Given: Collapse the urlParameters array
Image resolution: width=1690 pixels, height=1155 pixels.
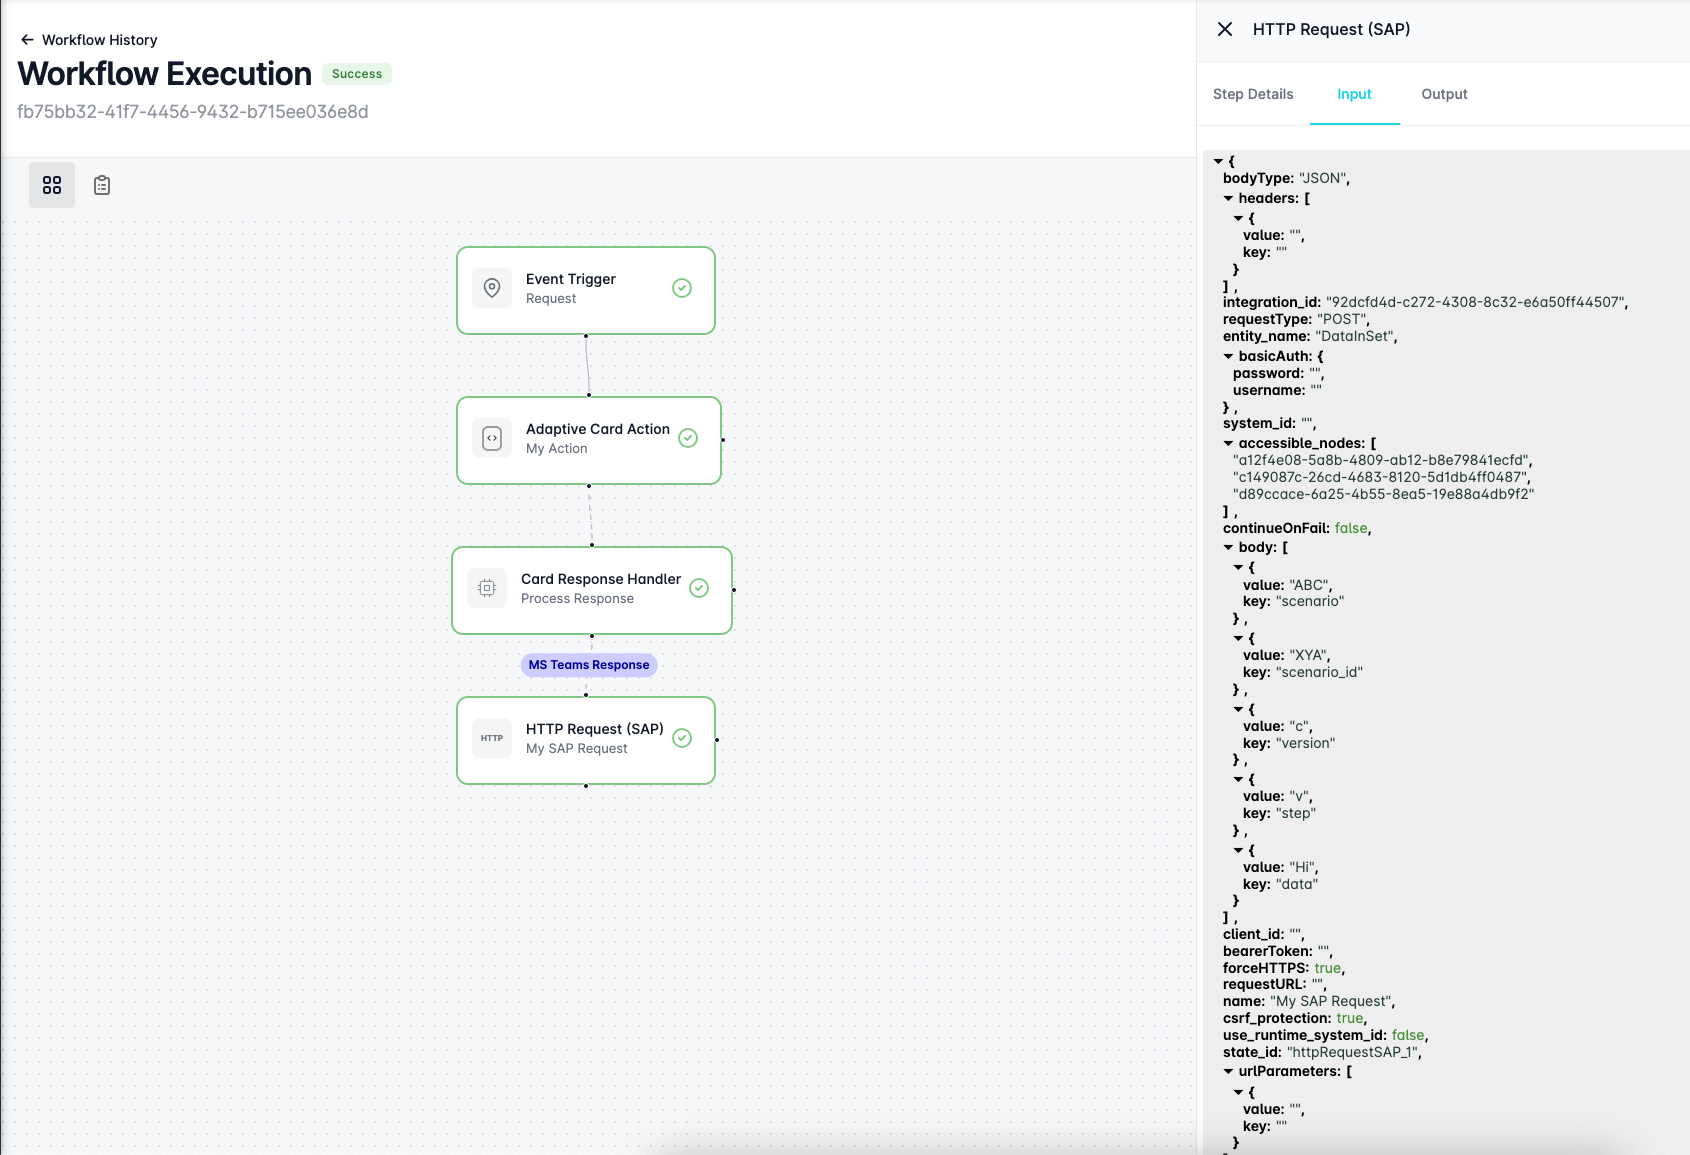Looking at the screenshot, I should click(x=1229, y=1071).
